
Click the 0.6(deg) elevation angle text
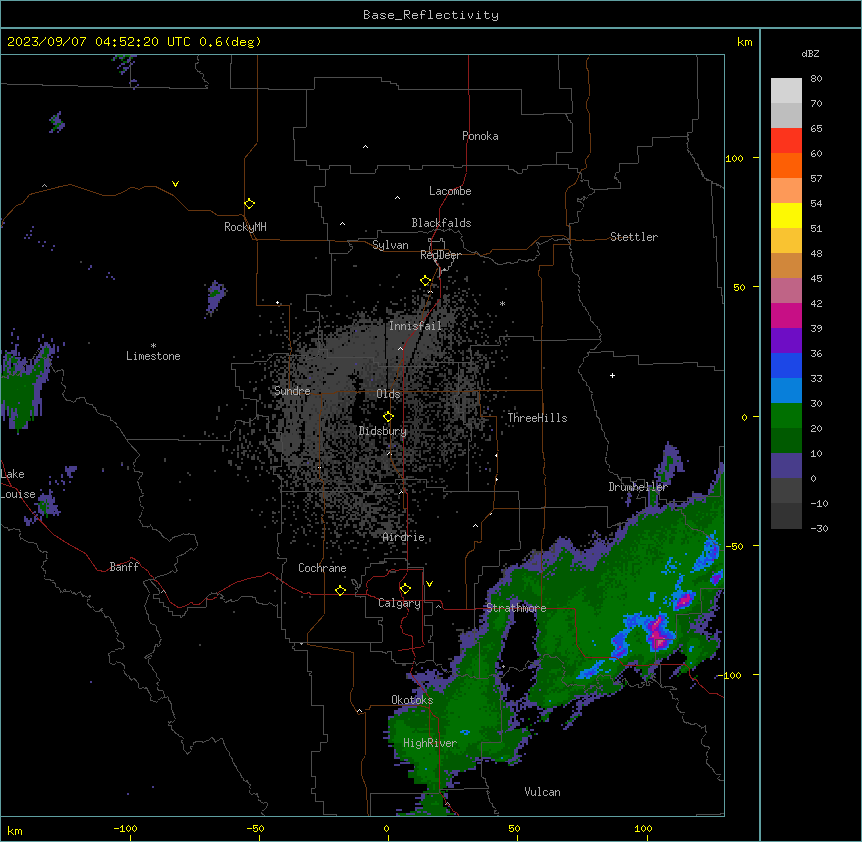pos(230,42)
